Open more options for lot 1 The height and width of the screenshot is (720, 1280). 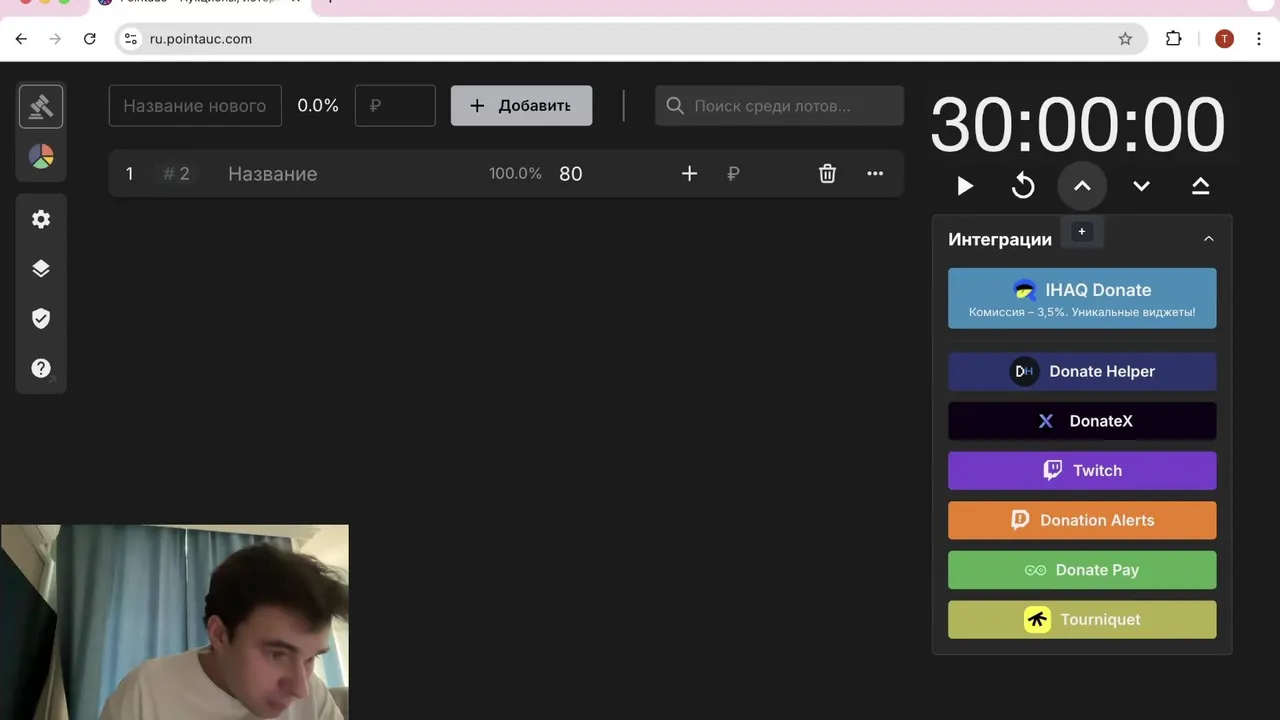(x=875, y=174)
